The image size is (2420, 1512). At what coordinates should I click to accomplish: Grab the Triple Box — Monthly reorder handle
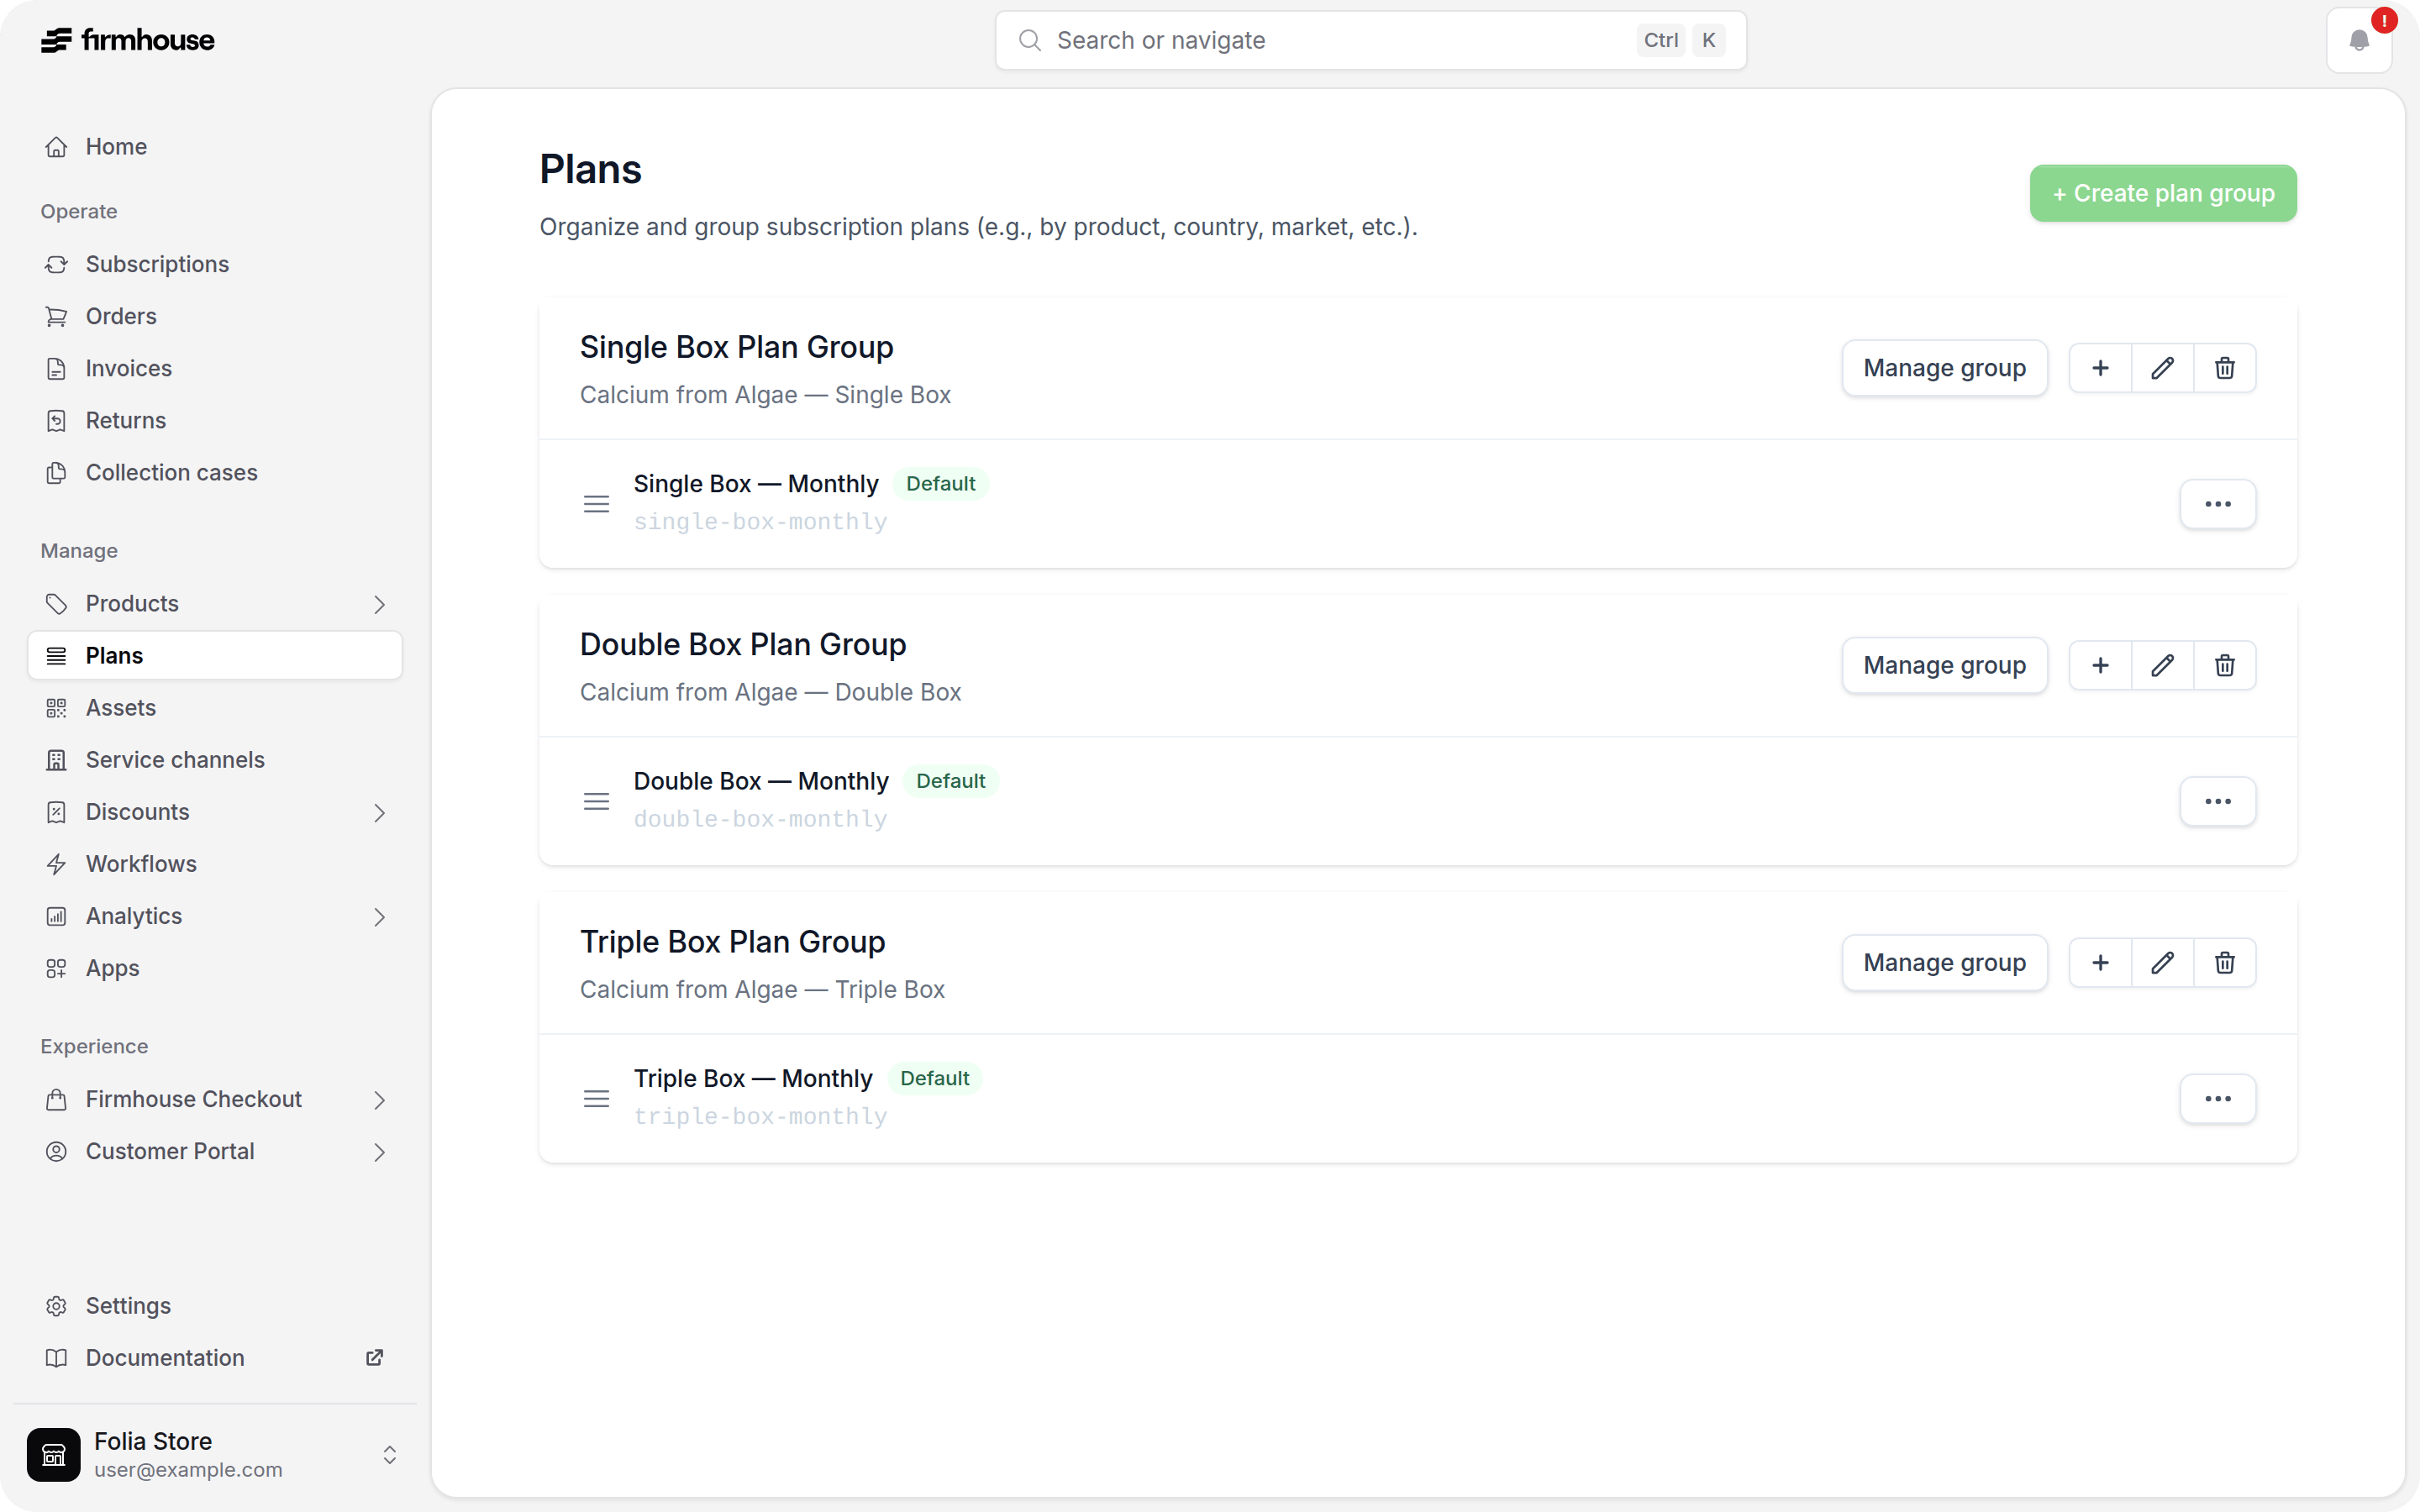pos(596,1099)
